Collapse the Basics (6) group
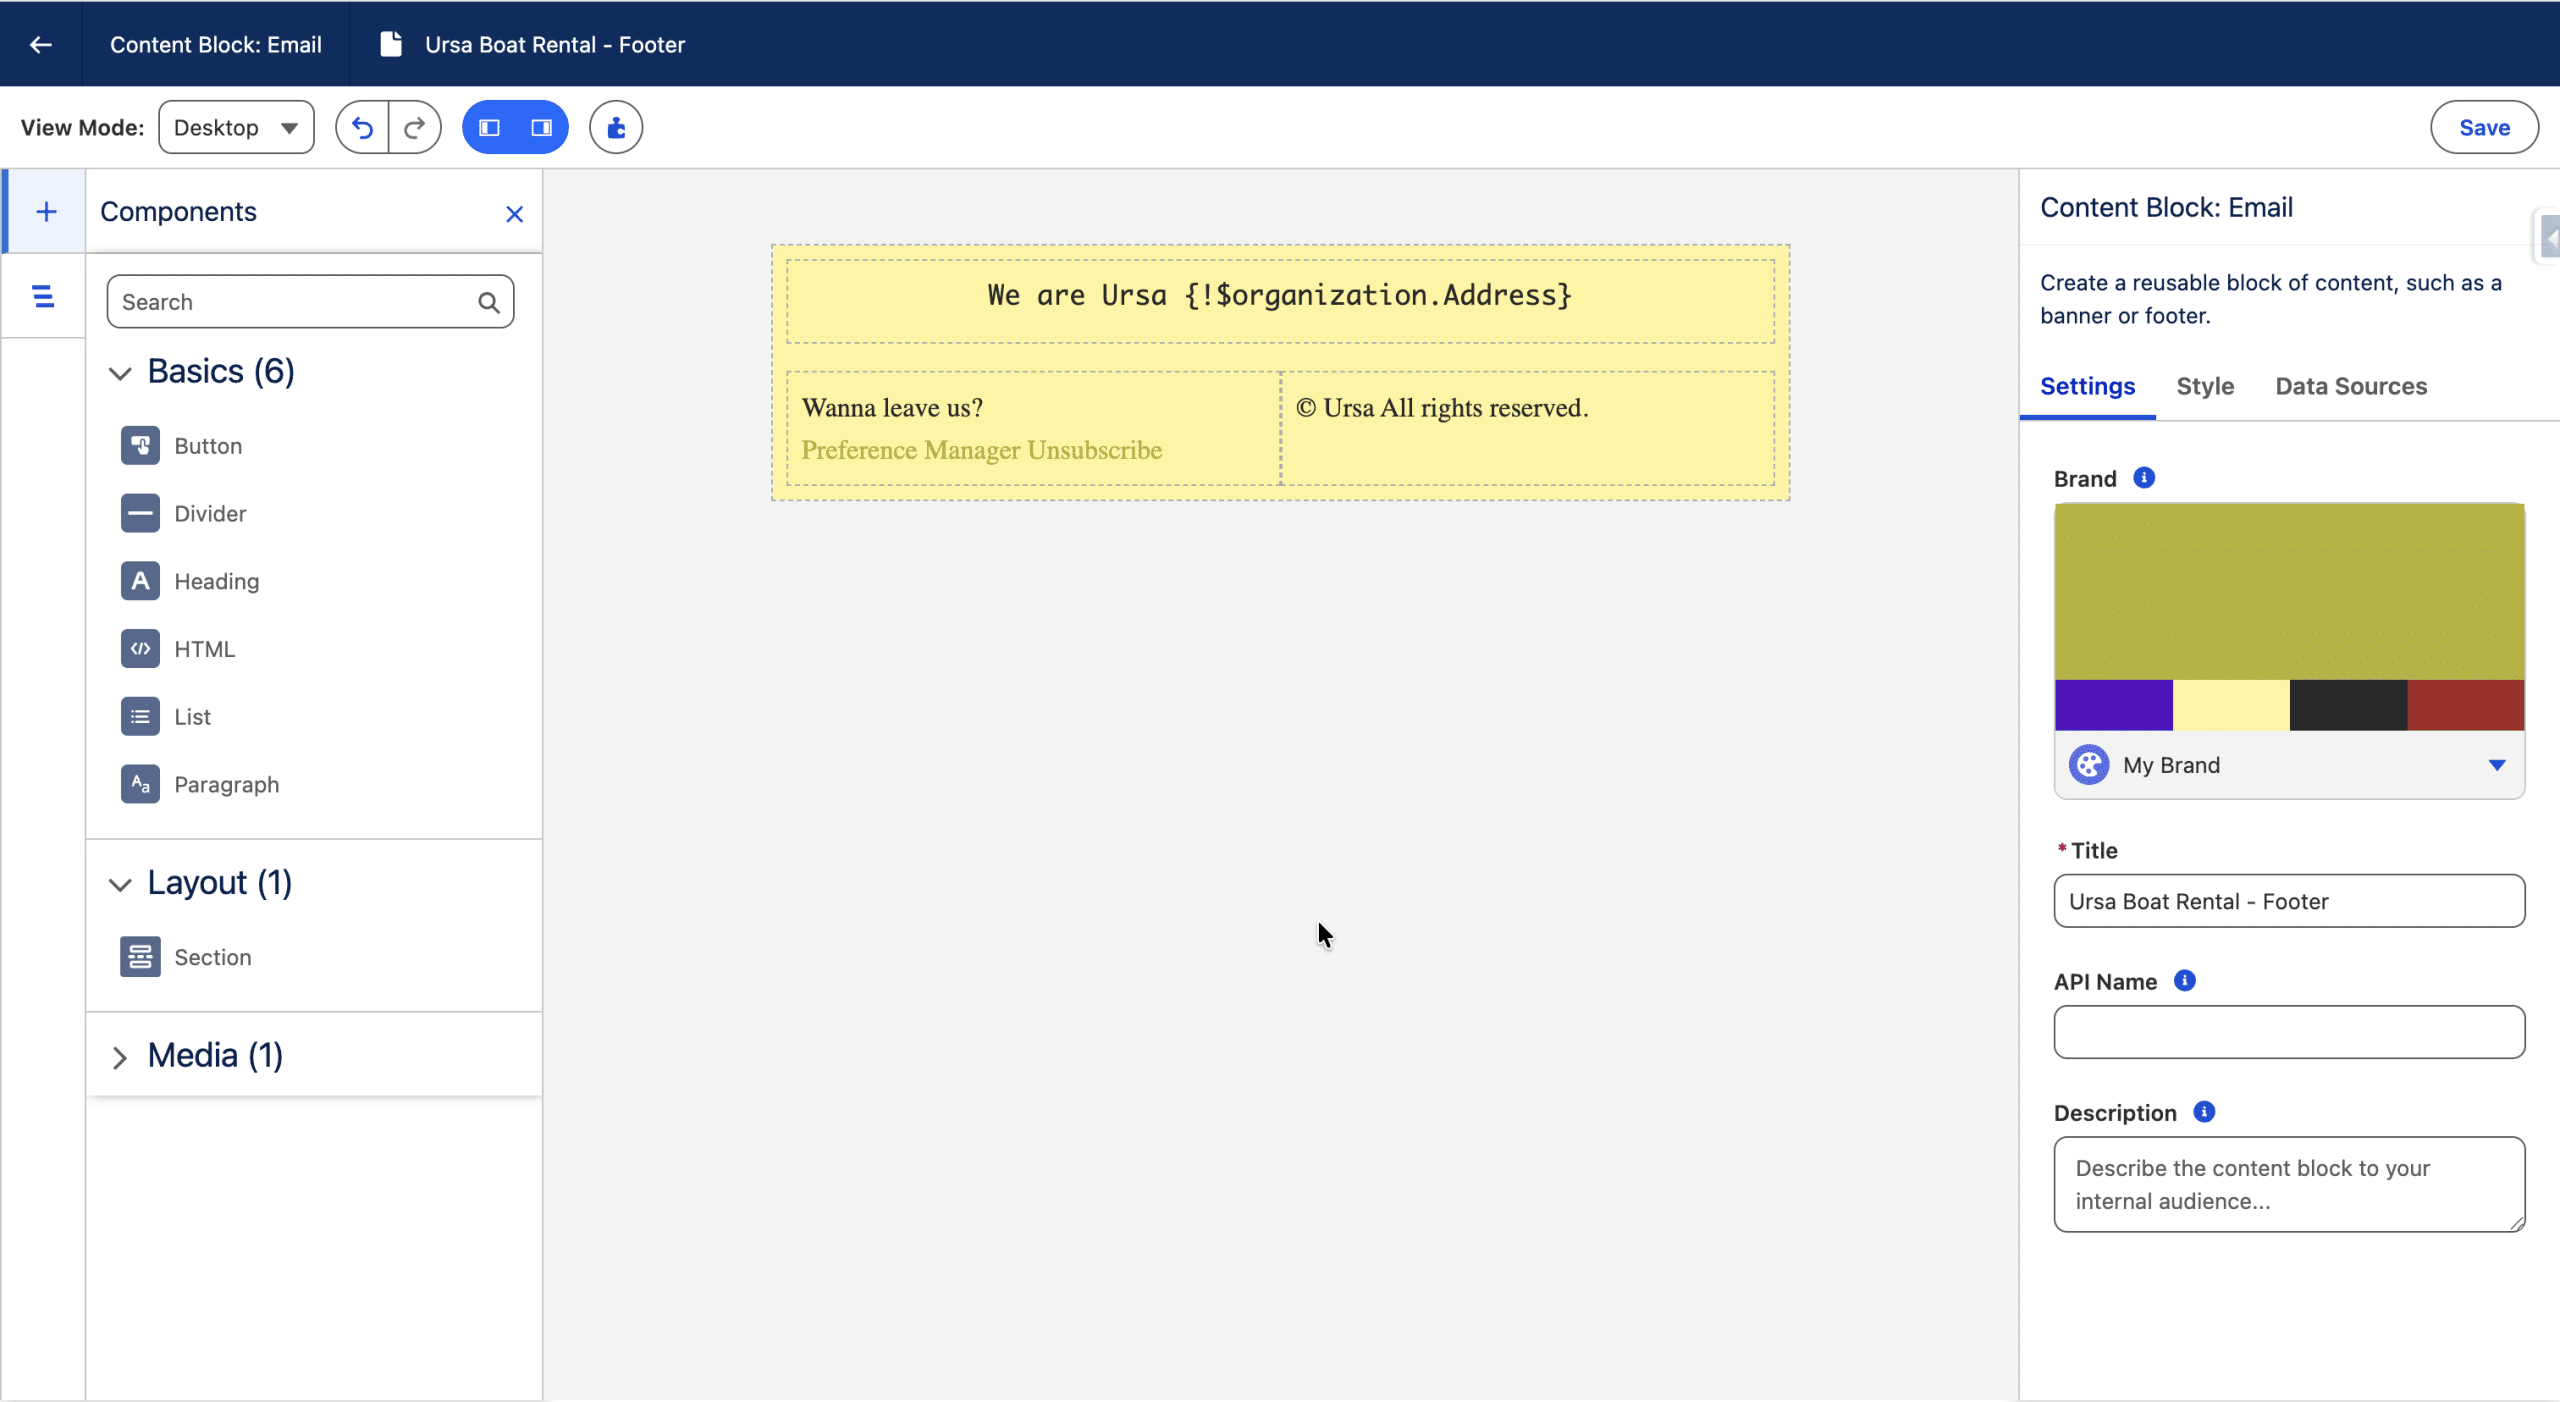 120,373
